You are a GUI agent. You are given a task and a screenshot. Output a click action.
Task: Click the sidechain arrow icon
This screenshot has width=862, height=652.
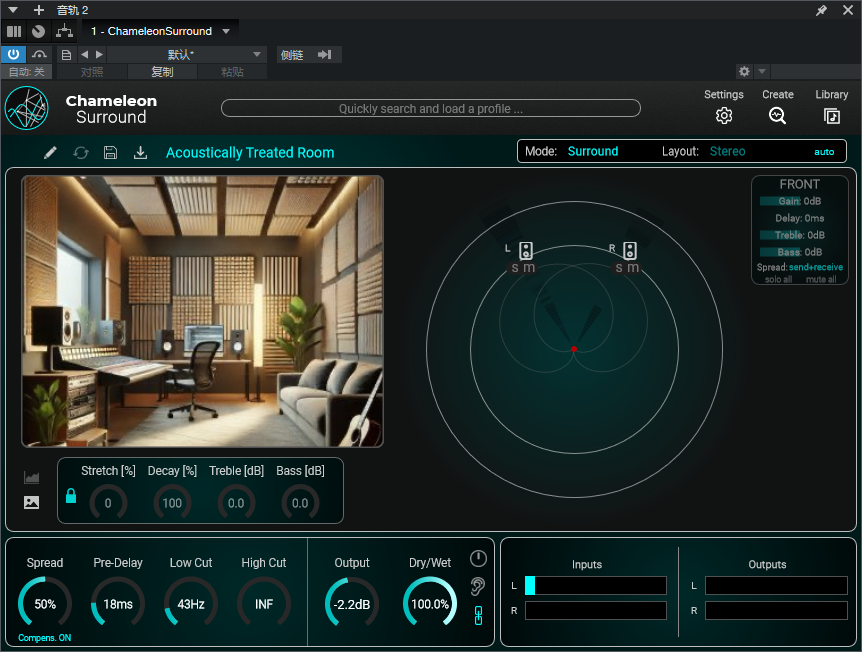point(324,54)
